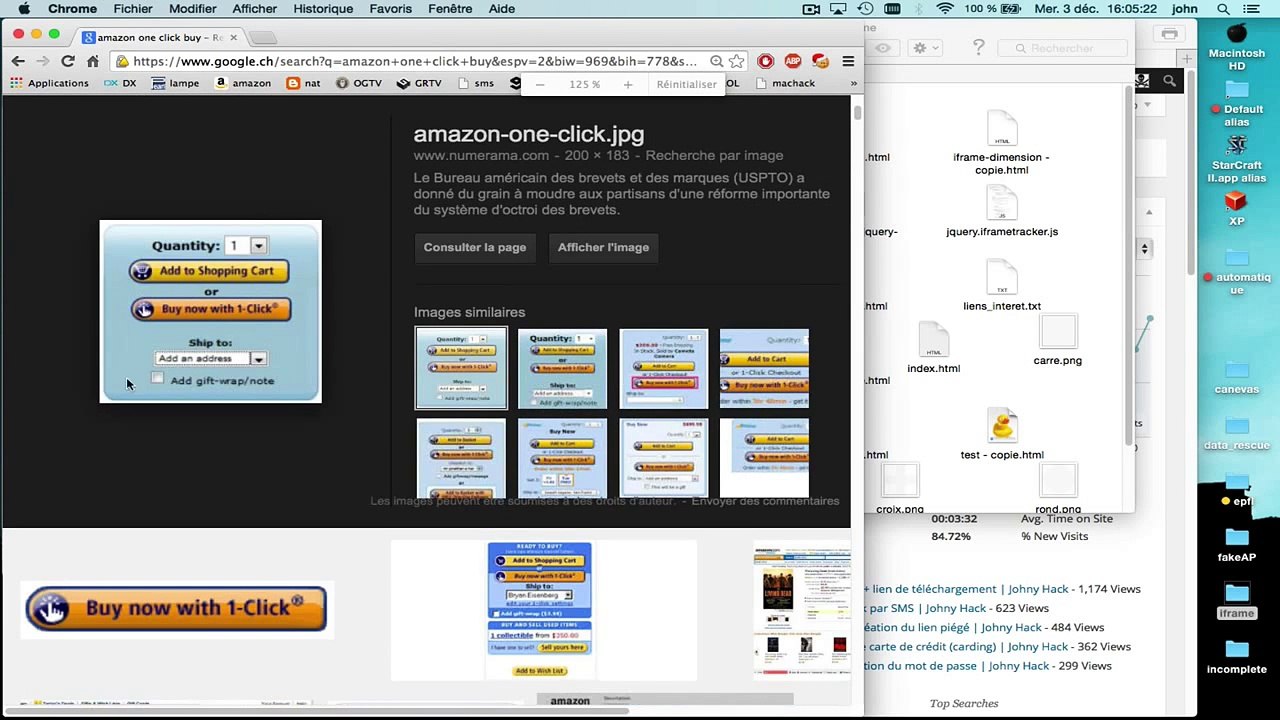The width and height of the screenshot is (1280, 720).
Task: Open the Favoris menu
Action: pos(390,9)
